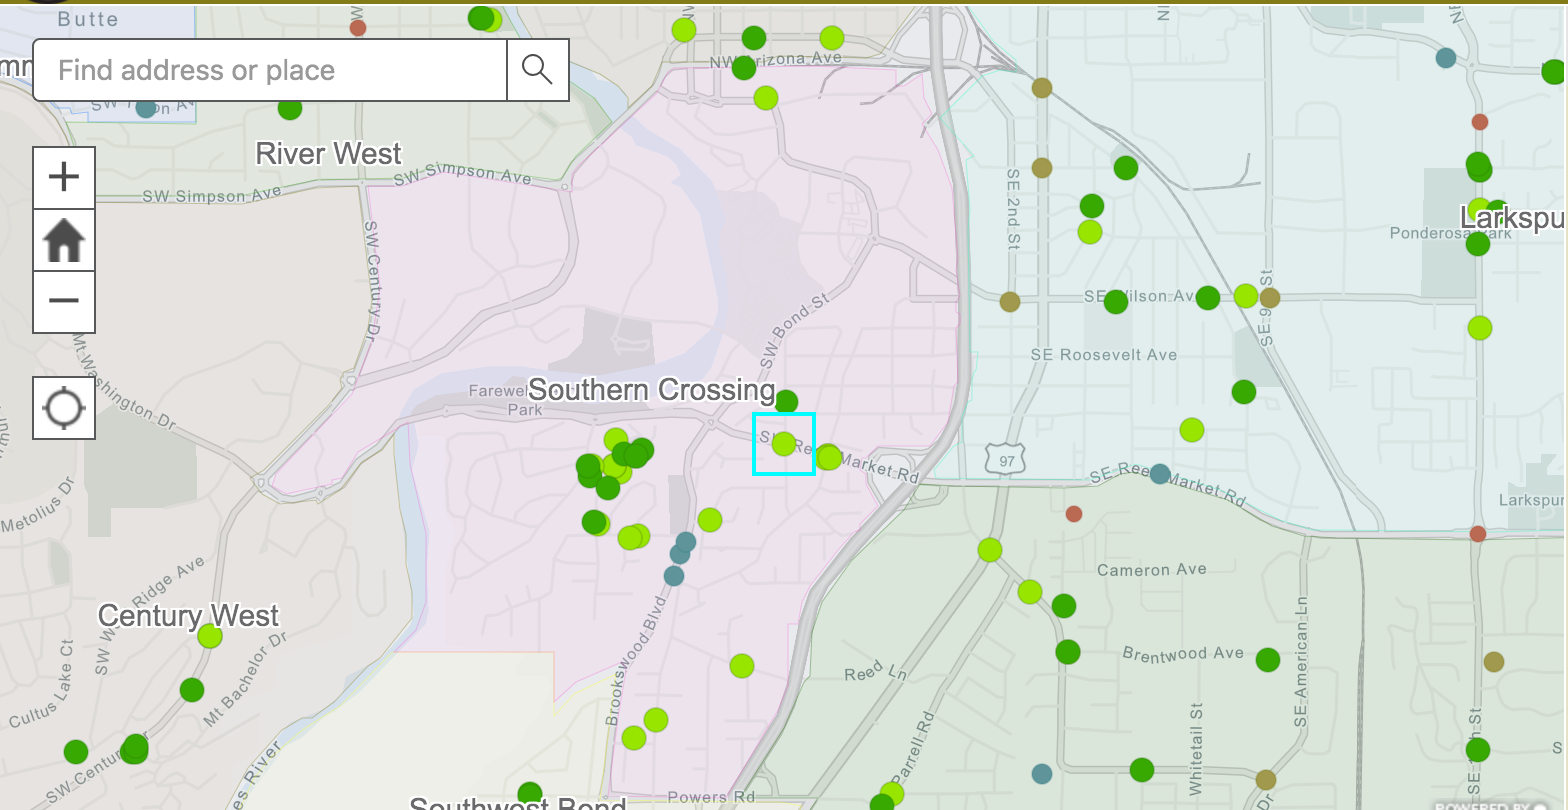Viewport: 1568px width, 810px height.
Task: Select the highlighted marker inside cyan box
Action: coord(784,443)
